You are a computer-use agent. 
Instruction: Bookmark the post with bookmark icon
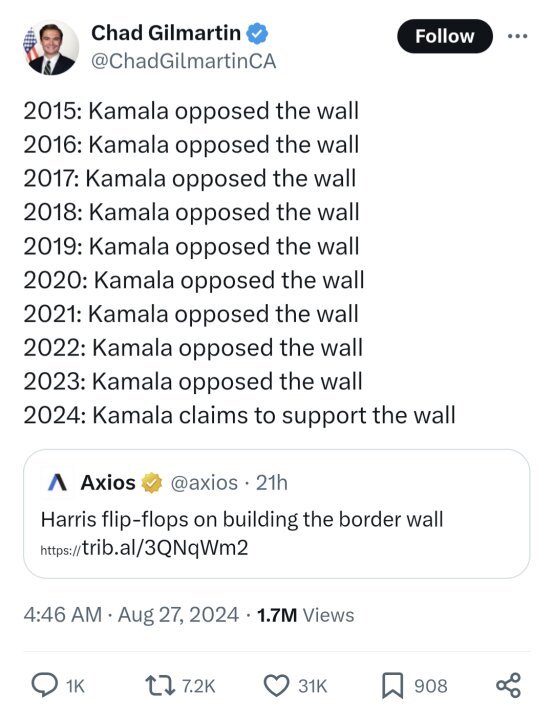coord(393,686)
